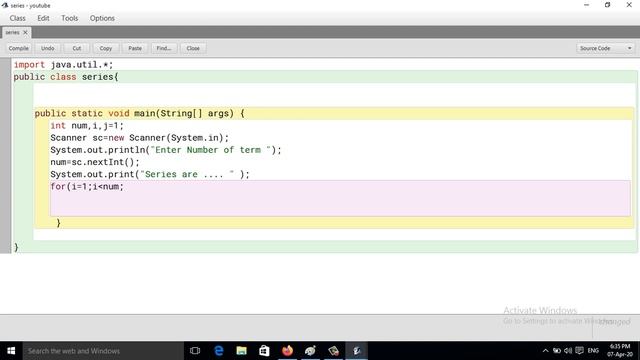The height and width of the screenshot is (360, 640).
Task: Click the ENG language indicator
Action: pos(593,351)
